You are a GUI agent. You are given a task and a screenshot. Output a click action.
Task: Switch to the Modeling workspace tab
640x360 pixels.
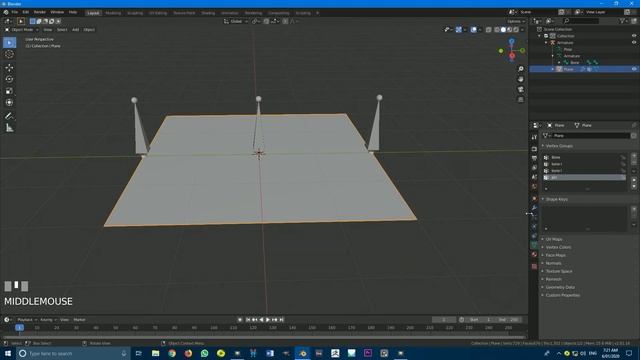click(113, 13)
